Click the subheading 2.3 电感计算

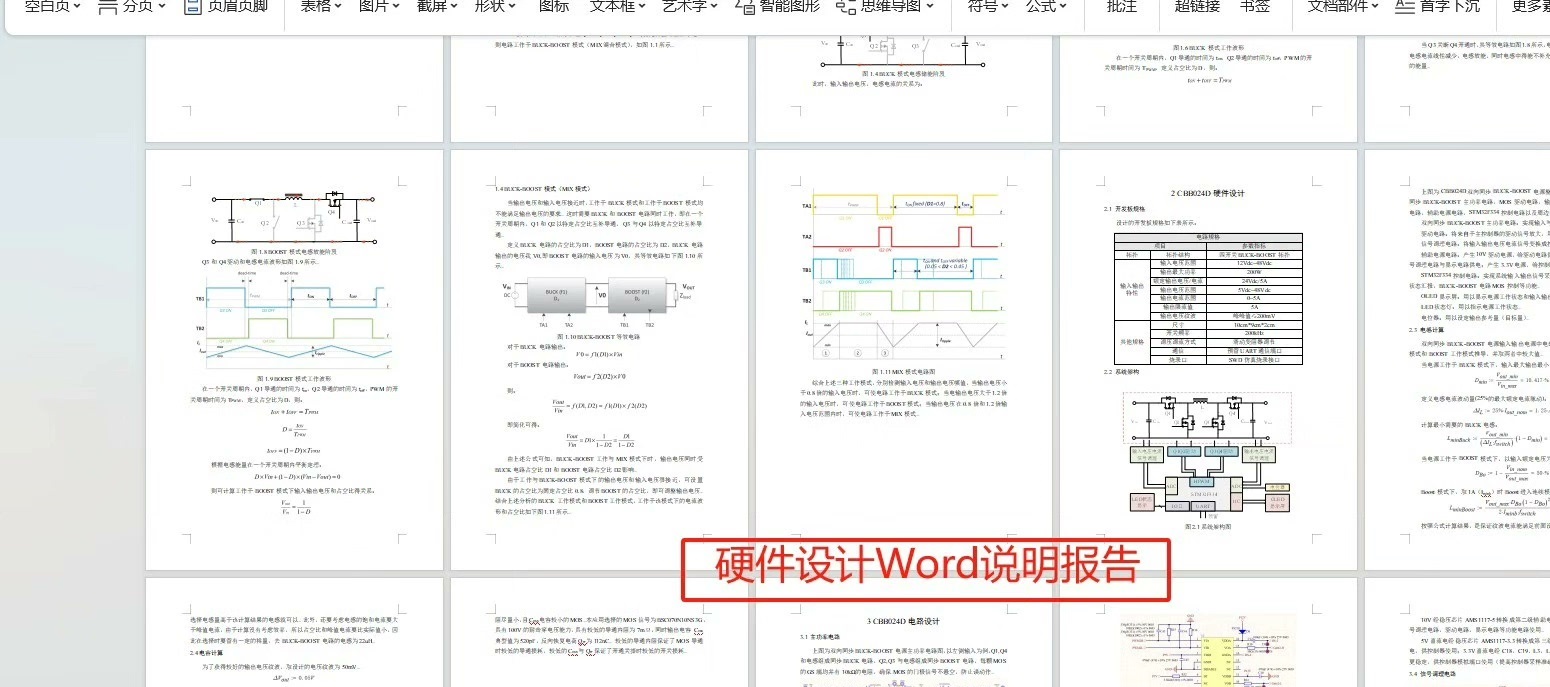[x=1427, y=329]
